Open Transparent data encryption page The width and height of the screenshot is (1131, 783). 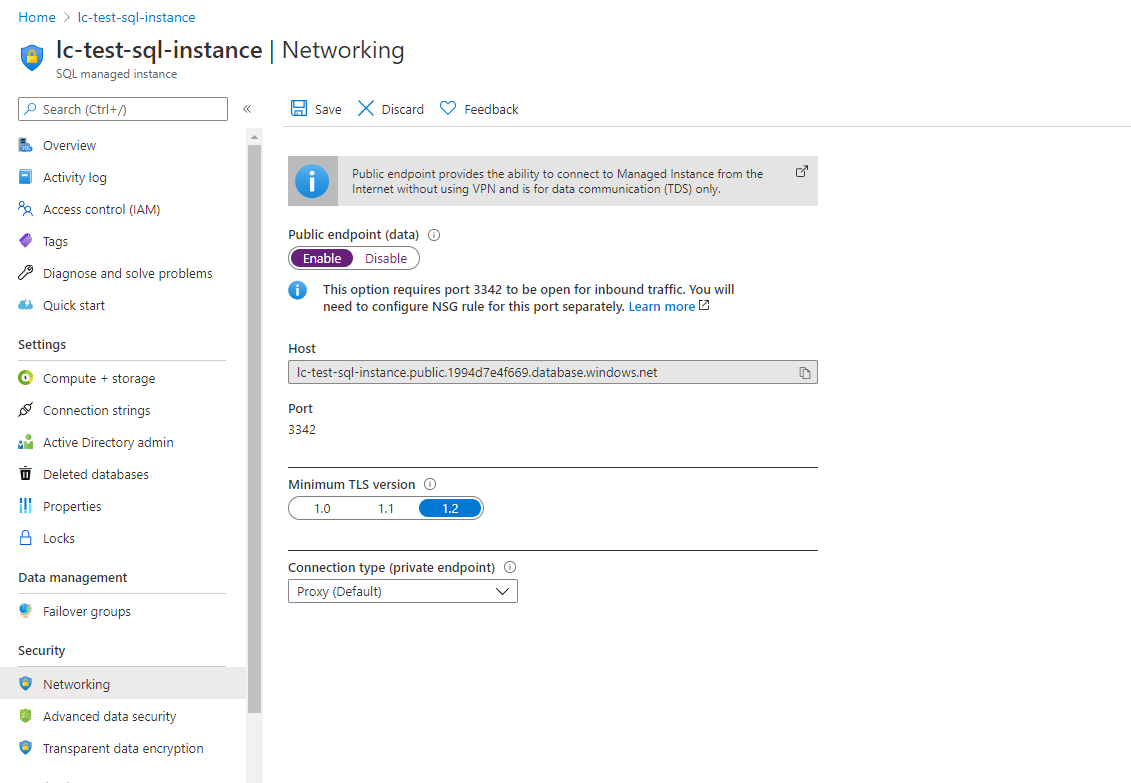click(123, 748)
